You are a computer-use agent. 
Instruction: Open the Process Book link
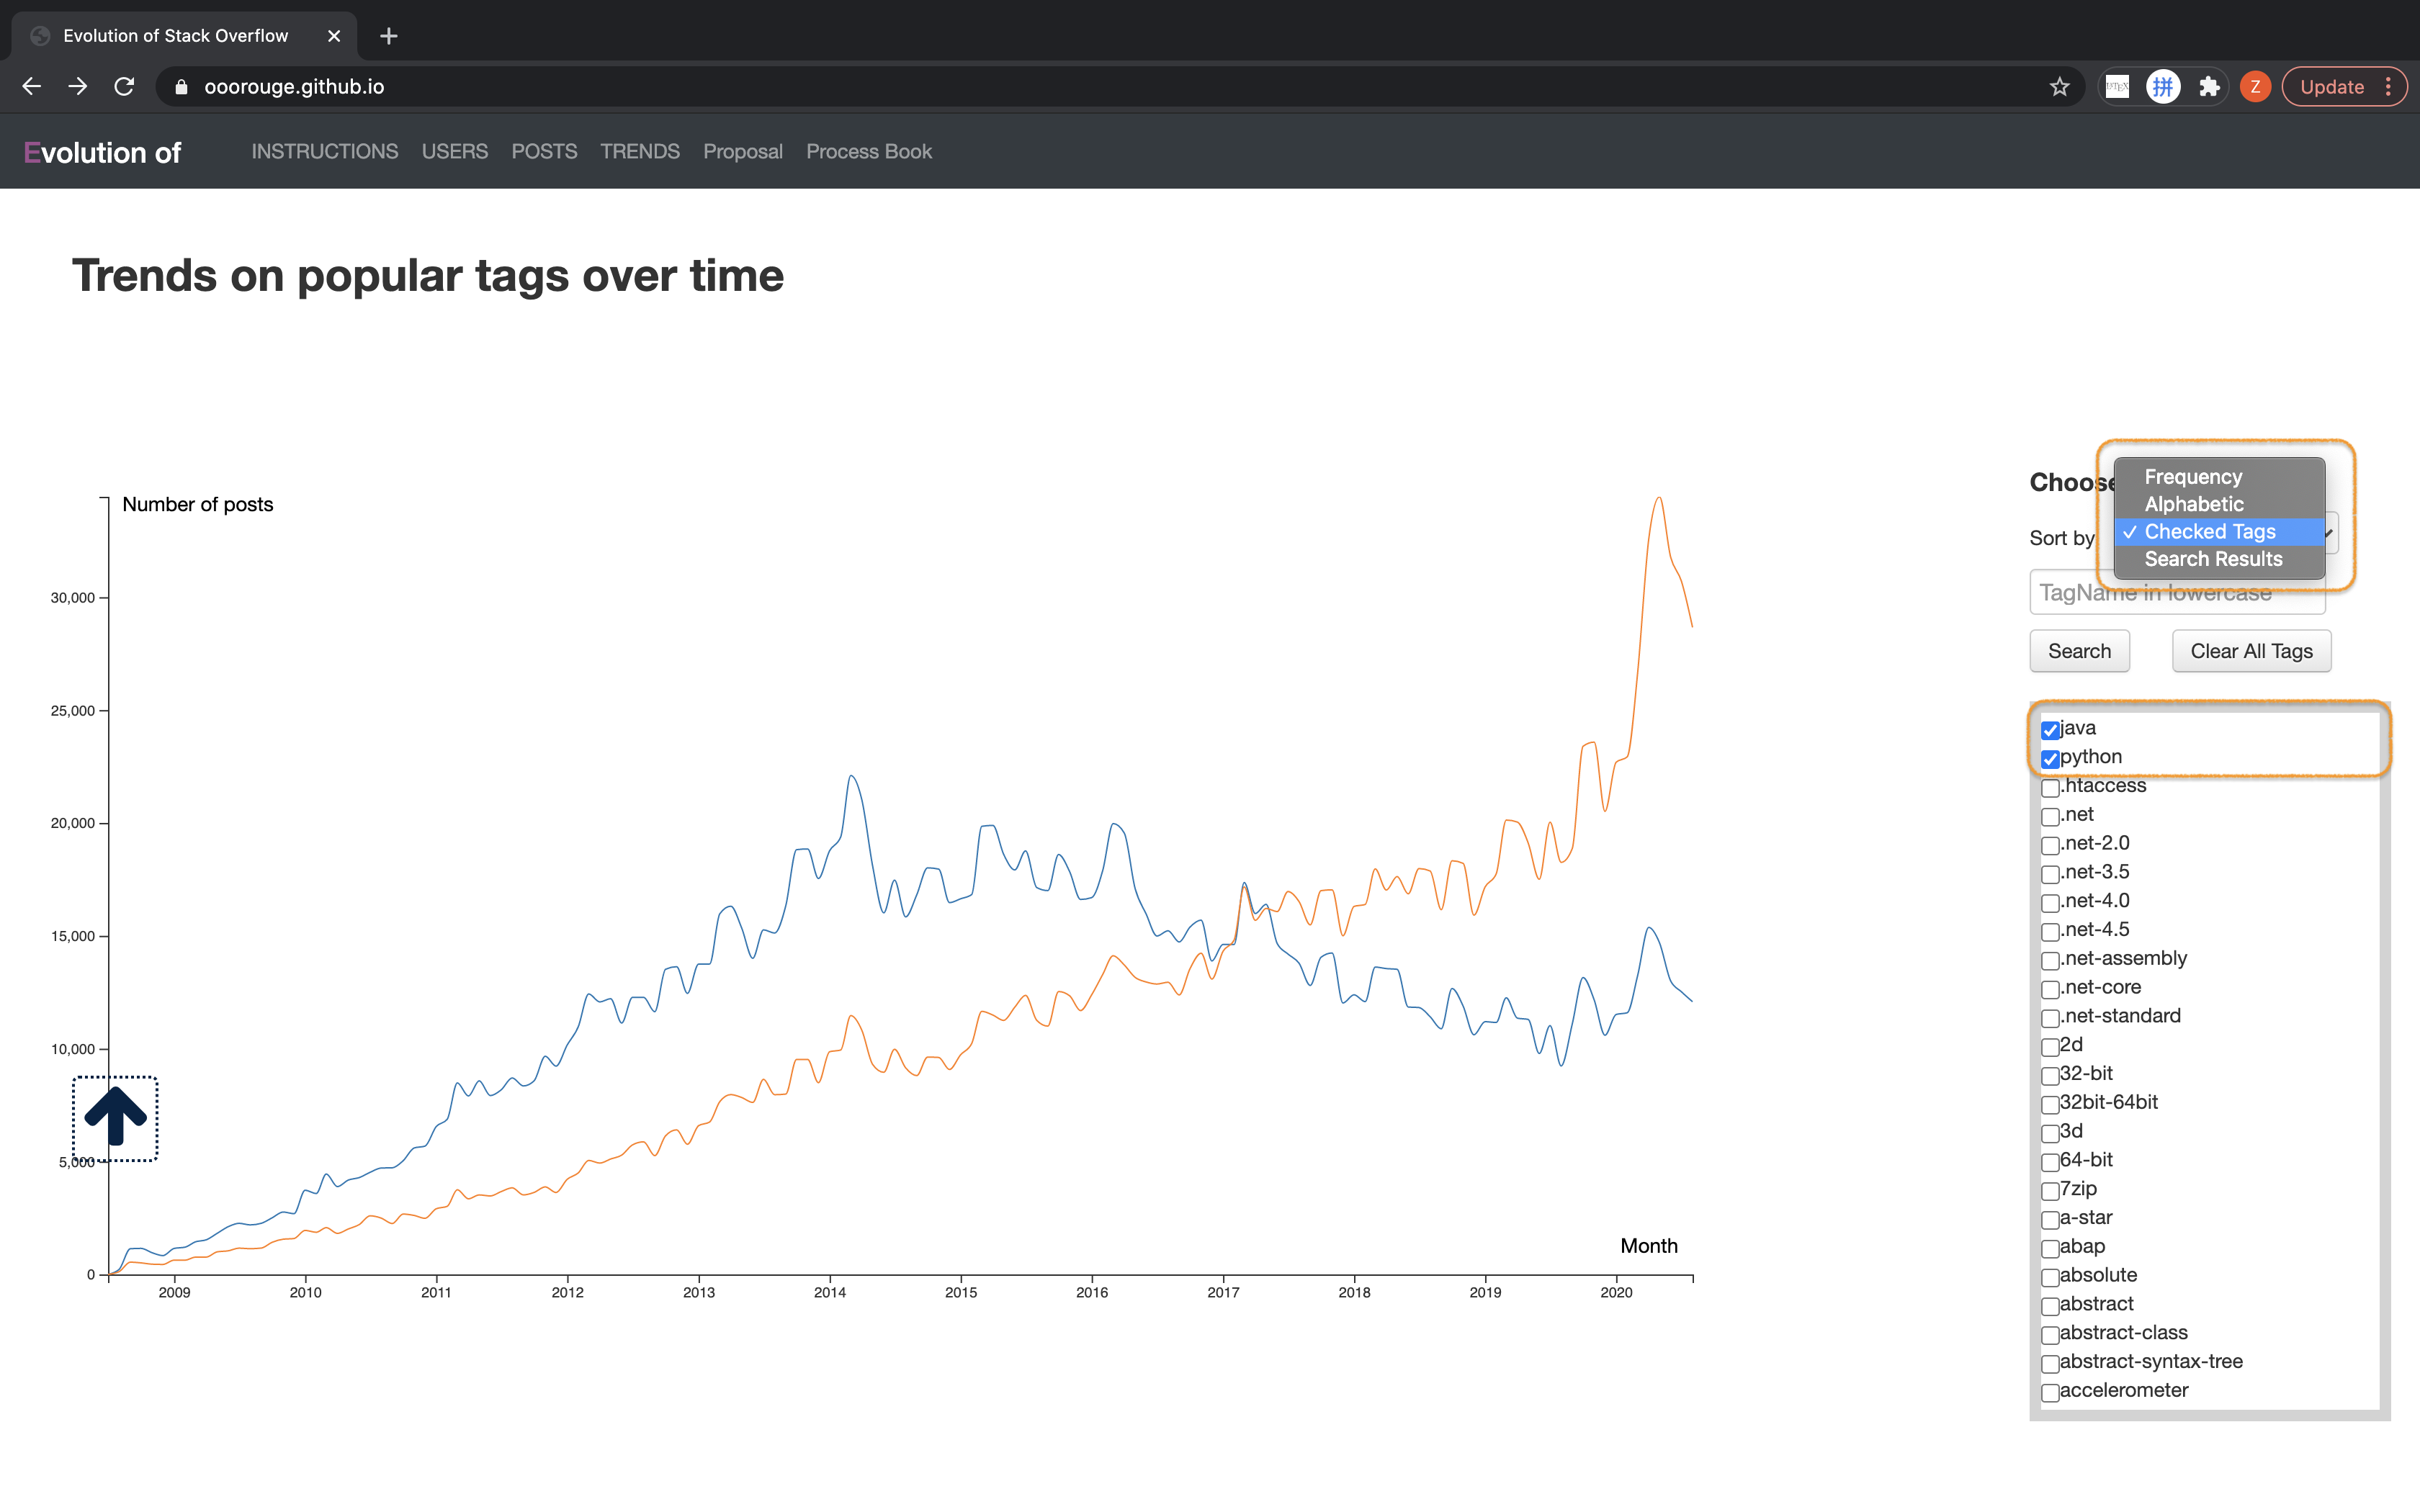869,151
